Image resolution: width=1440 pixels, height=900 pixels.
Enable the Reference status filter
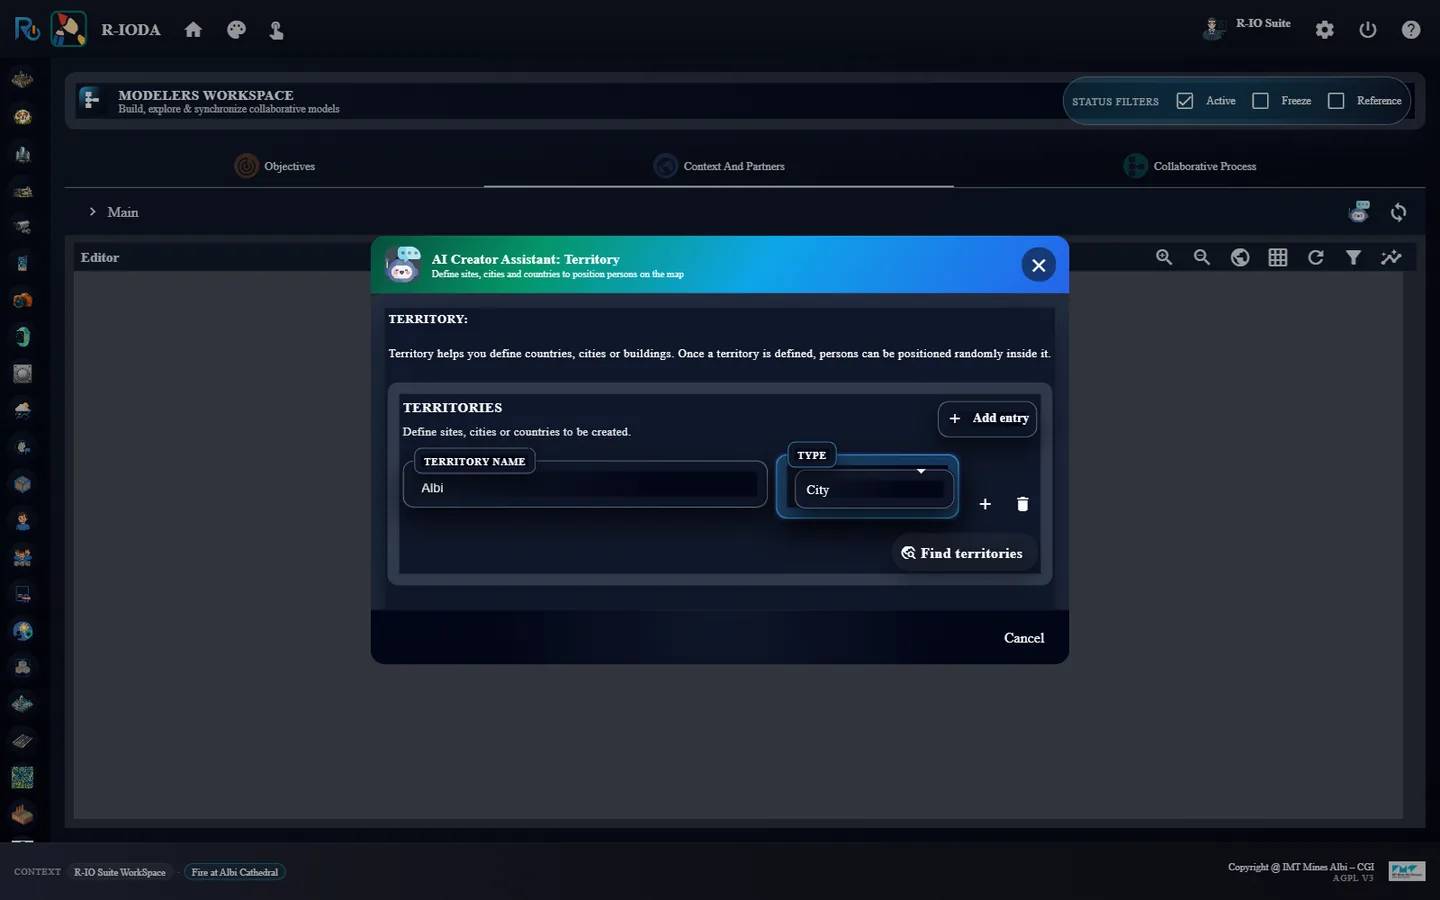click(x=1336, y=101)
